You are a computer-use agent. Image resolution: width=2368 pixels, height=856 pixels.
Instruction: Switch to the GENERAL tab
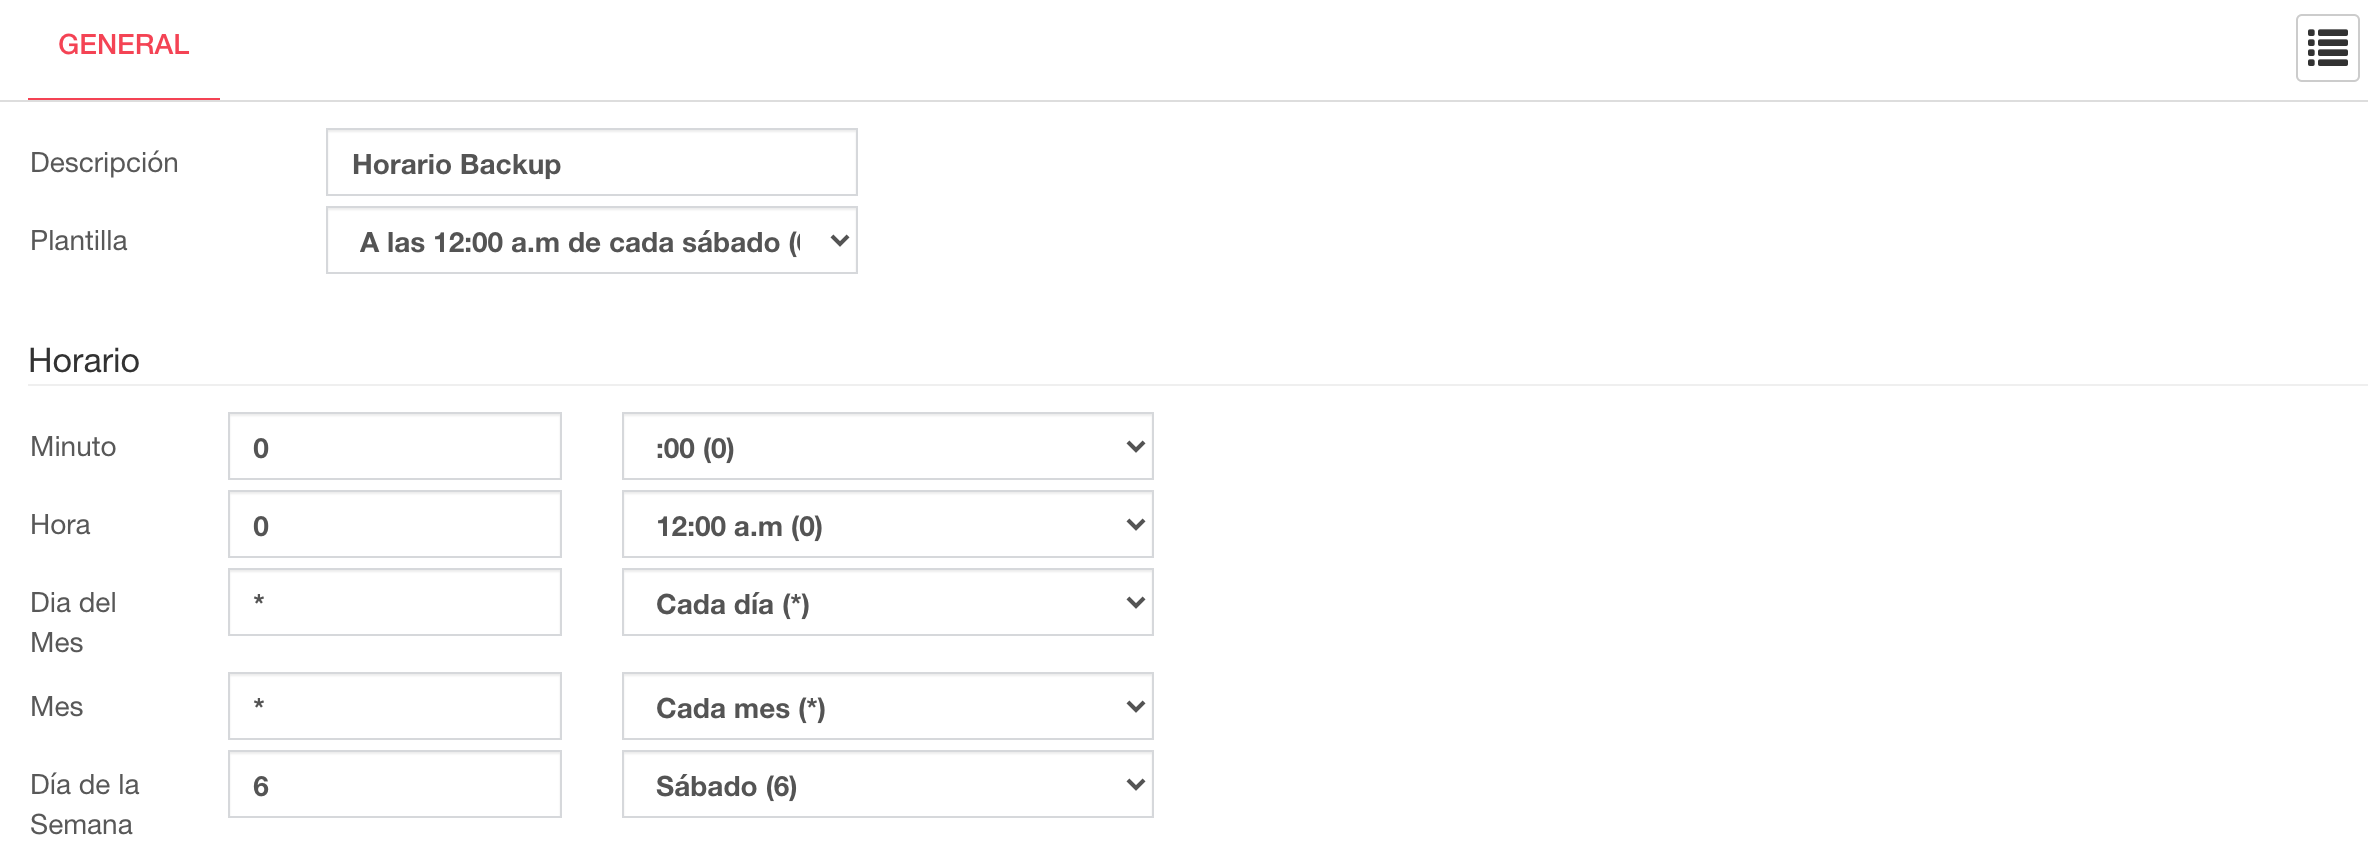[x=124, y=45]
